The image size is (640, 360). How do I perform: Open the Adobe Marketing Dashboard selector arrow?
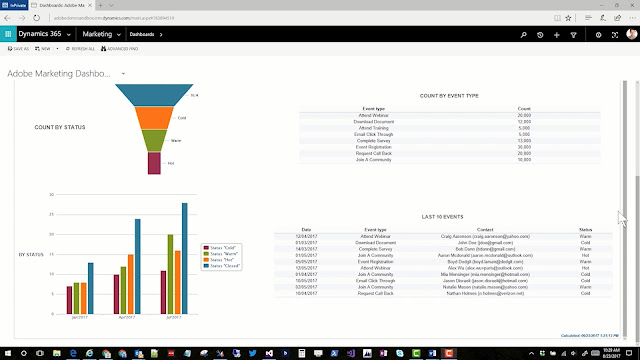(x=123, y=74)
